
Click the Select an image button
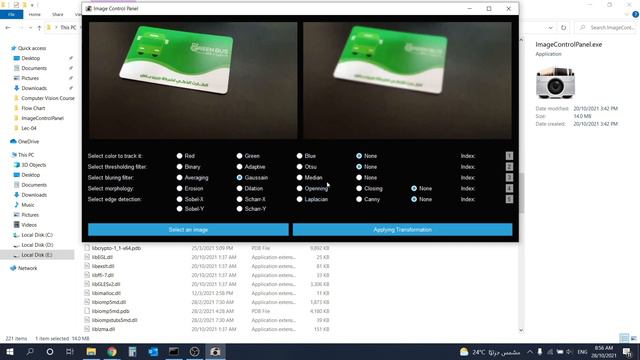[188, 230]
